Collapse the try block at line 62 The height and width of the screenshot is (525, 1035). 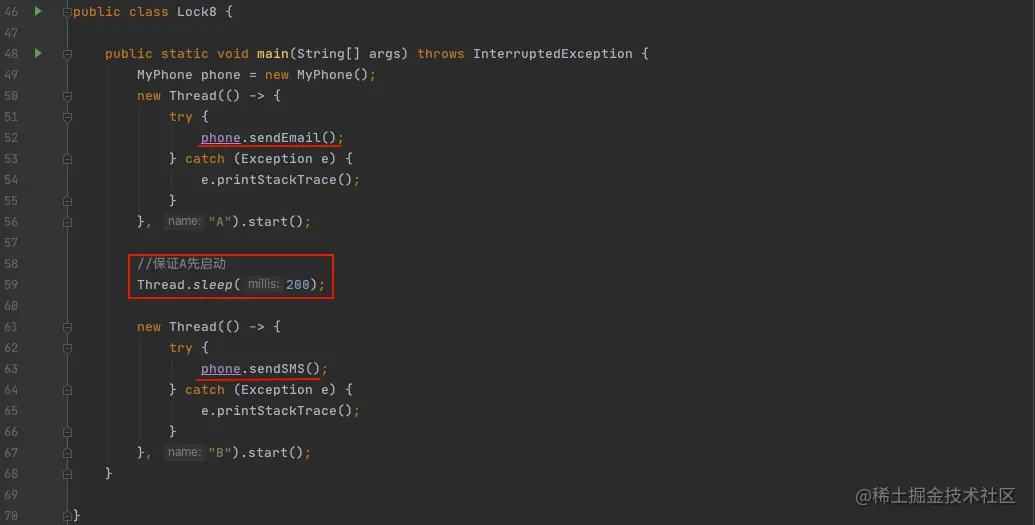coord(67,348)
